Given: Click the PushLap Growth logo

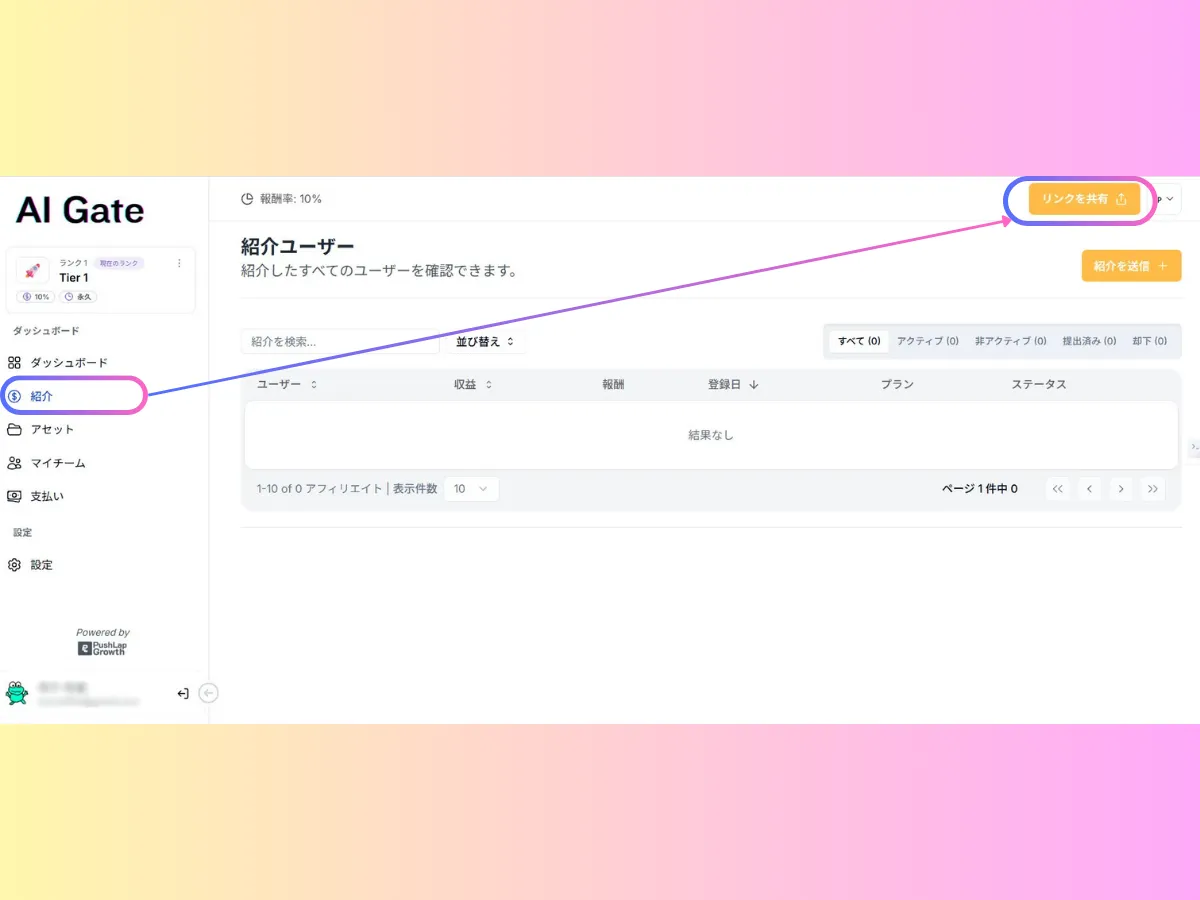Looking at the screenshot, I should (103, 649).
